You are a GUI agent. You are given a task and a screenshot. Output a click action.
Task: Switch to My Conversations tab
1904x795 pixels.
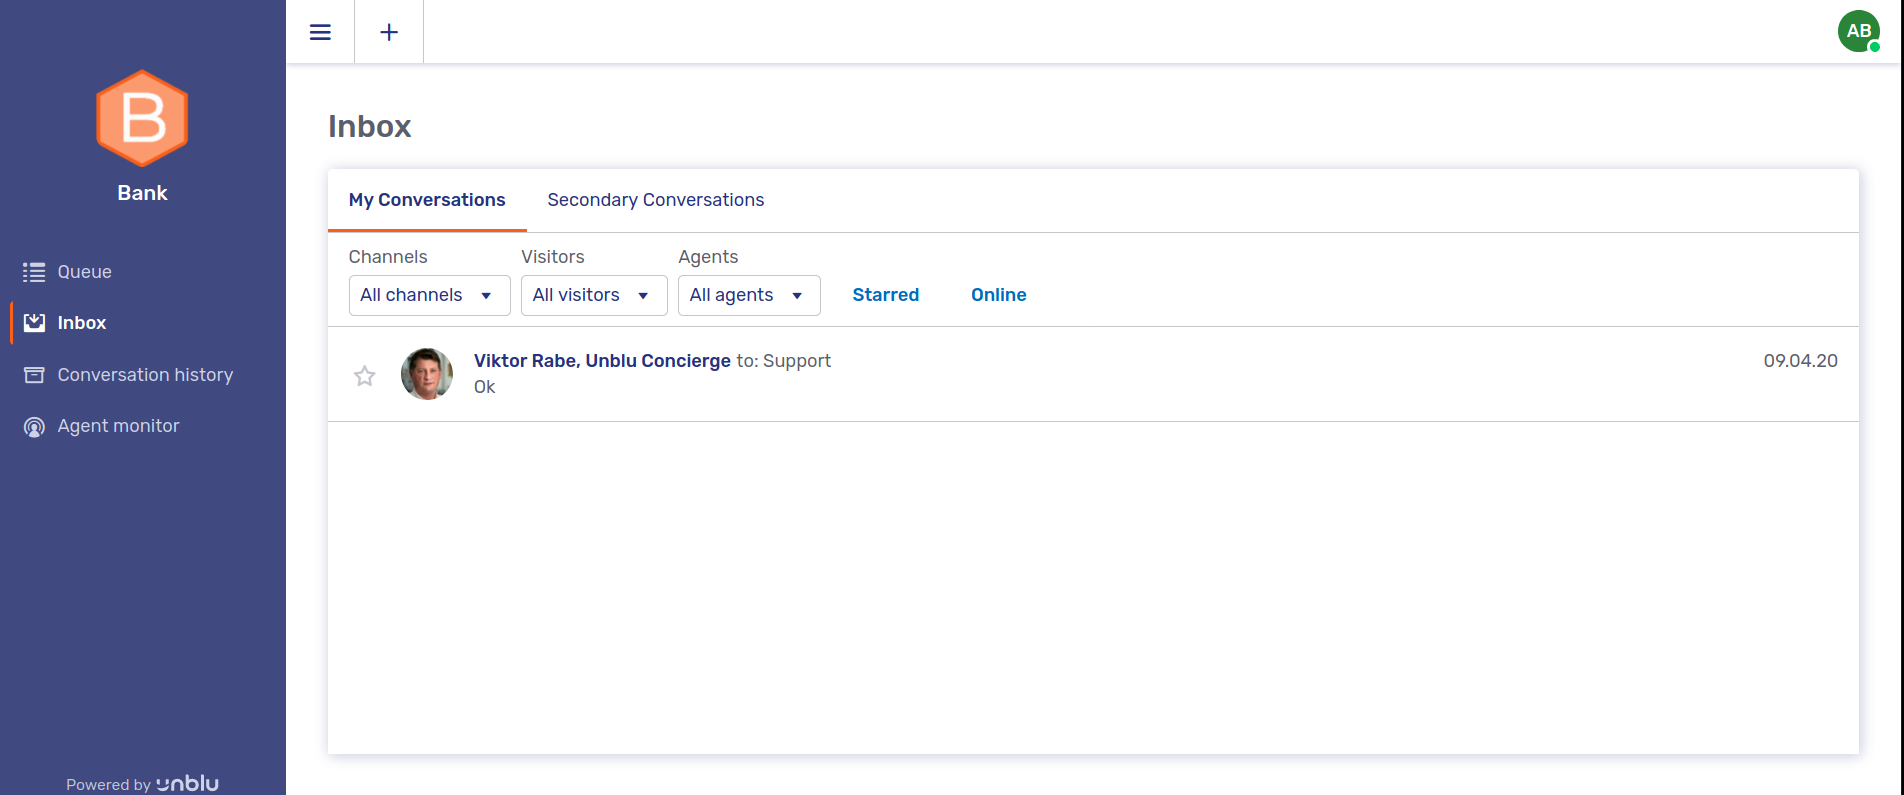(427, 200)
